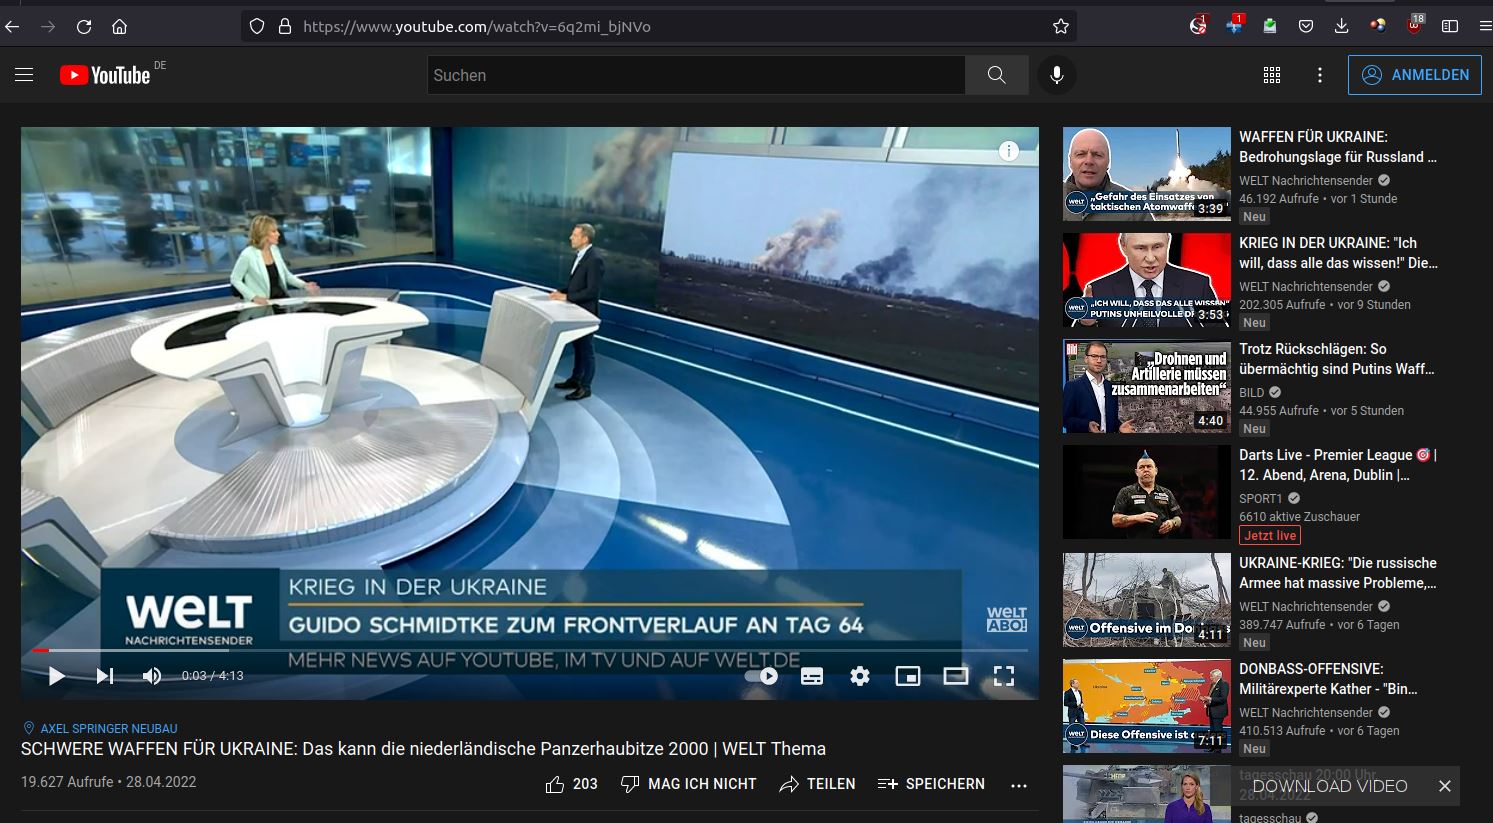Open the green extension icon in toolbar

click(x=1270, y=27)
